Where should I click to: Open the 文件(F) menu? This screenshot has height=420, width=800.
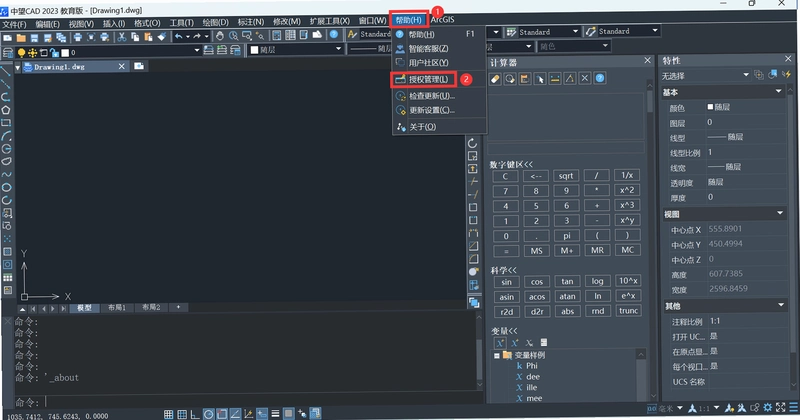[x=14, y=24]
